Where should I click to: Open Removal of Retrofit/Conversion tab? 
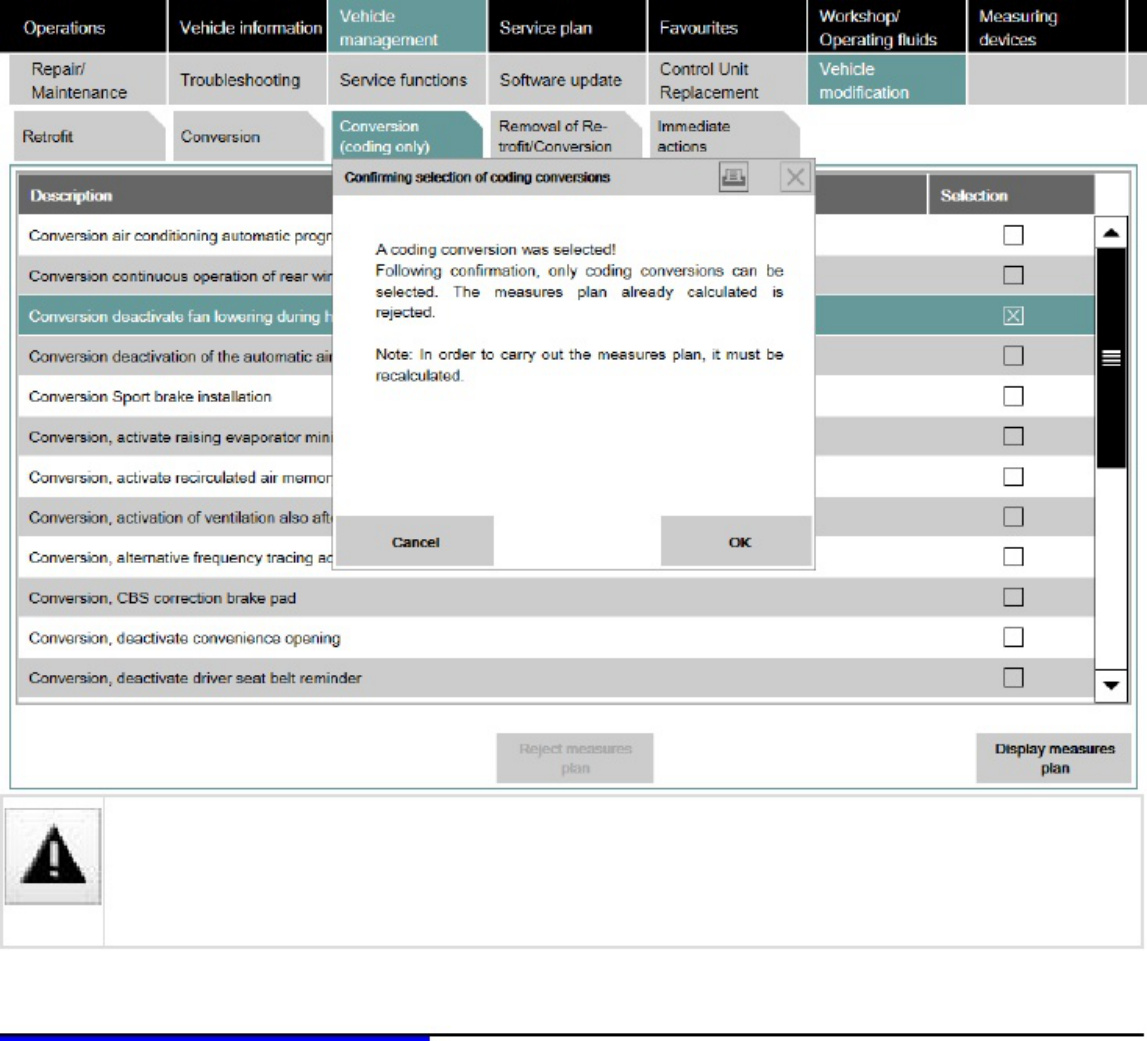pyautogui.click(x=566, y=136)
